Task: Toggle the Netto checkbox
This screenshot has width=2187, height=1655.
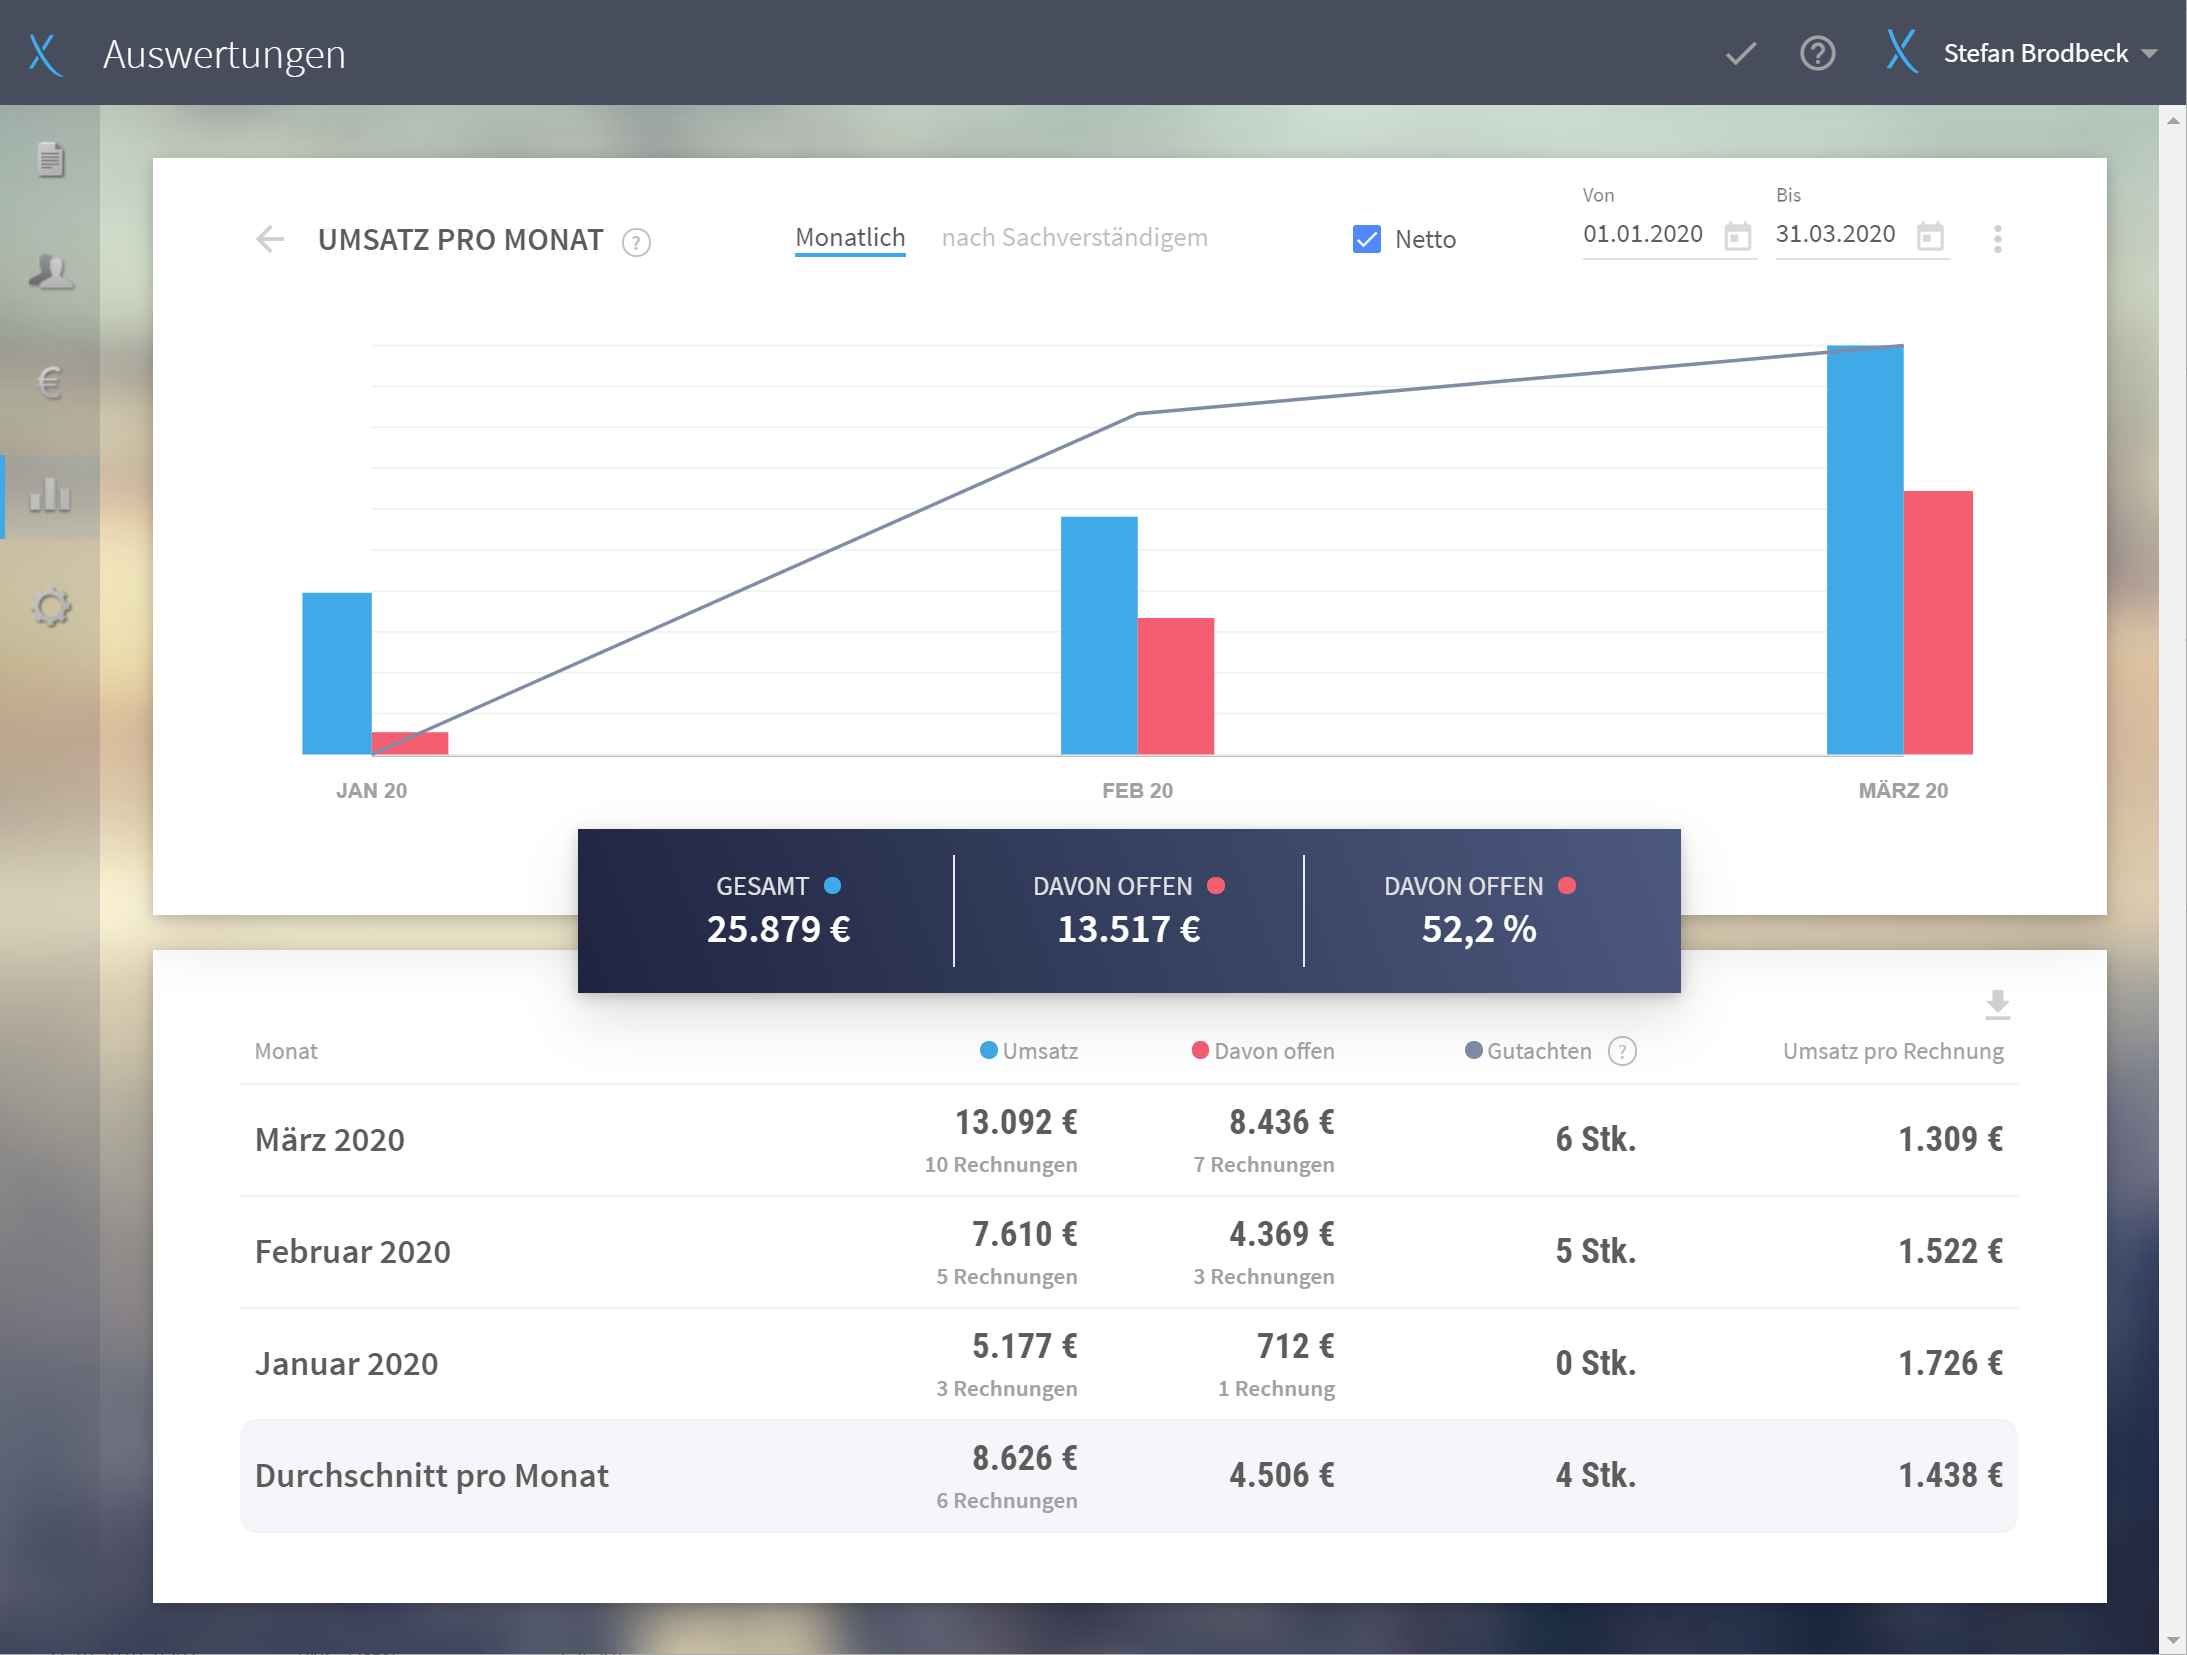Action: tap(1366, 239)
